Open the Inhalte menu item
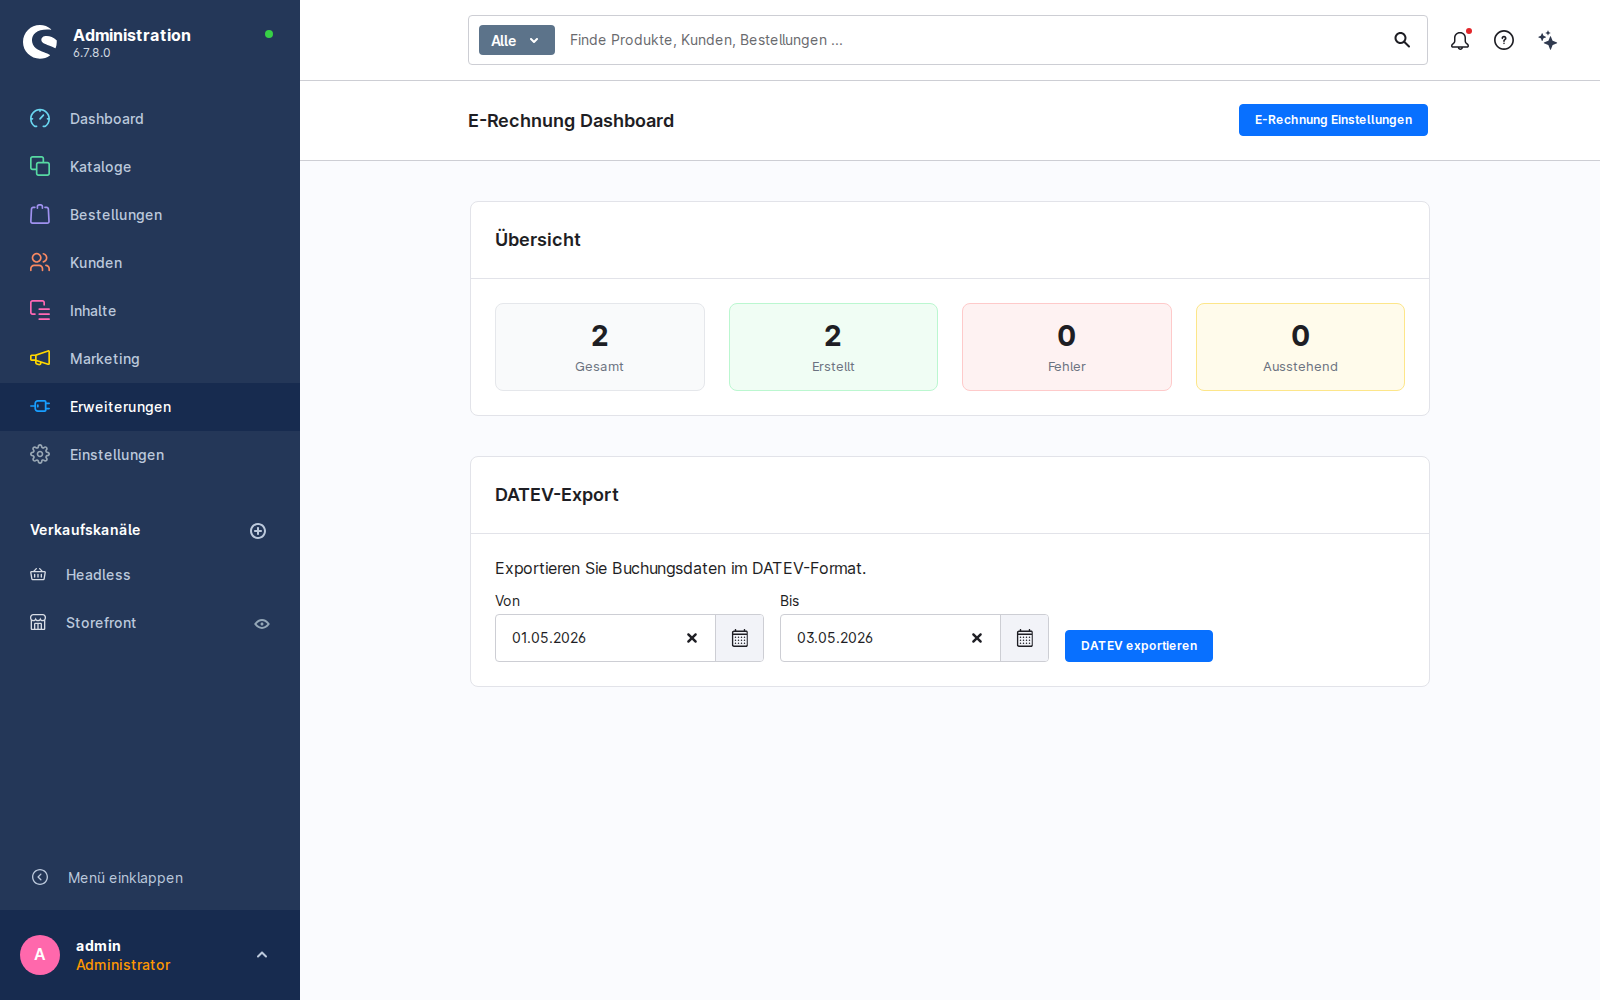This screenshot has height=1000, width=1600. click(150, 311)
